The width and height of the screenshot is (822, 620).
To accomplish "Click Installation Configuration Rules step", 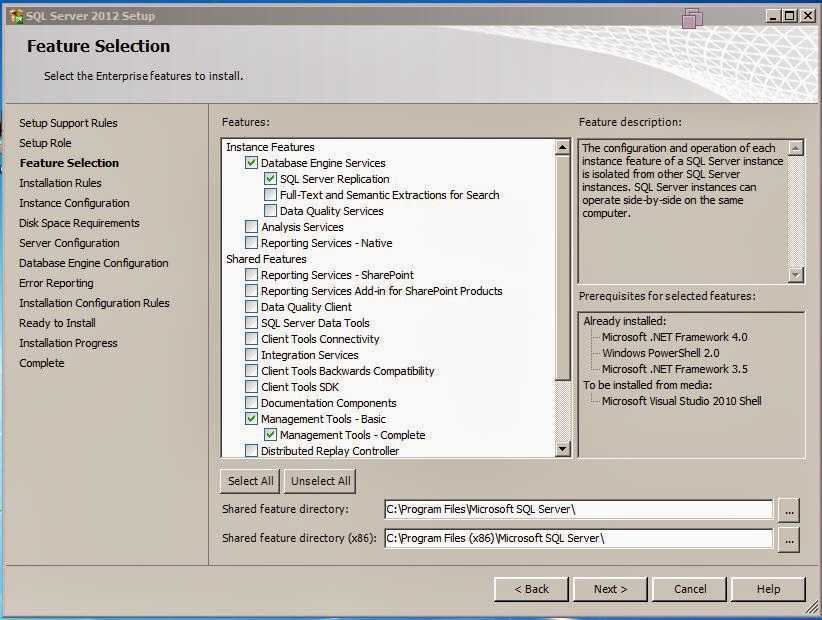I will click(x=94, y=303).
